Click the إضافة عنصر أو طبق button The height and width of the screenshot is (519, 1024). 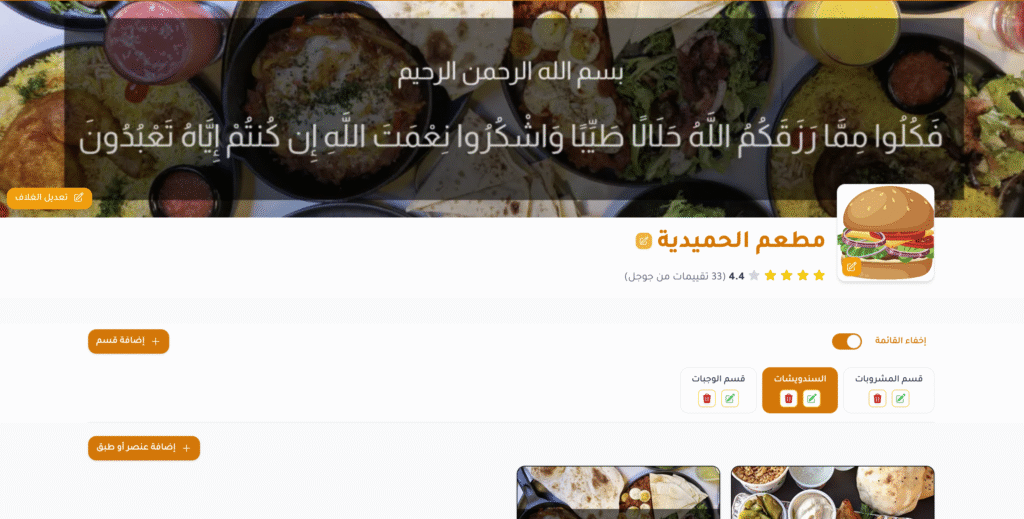144,448
